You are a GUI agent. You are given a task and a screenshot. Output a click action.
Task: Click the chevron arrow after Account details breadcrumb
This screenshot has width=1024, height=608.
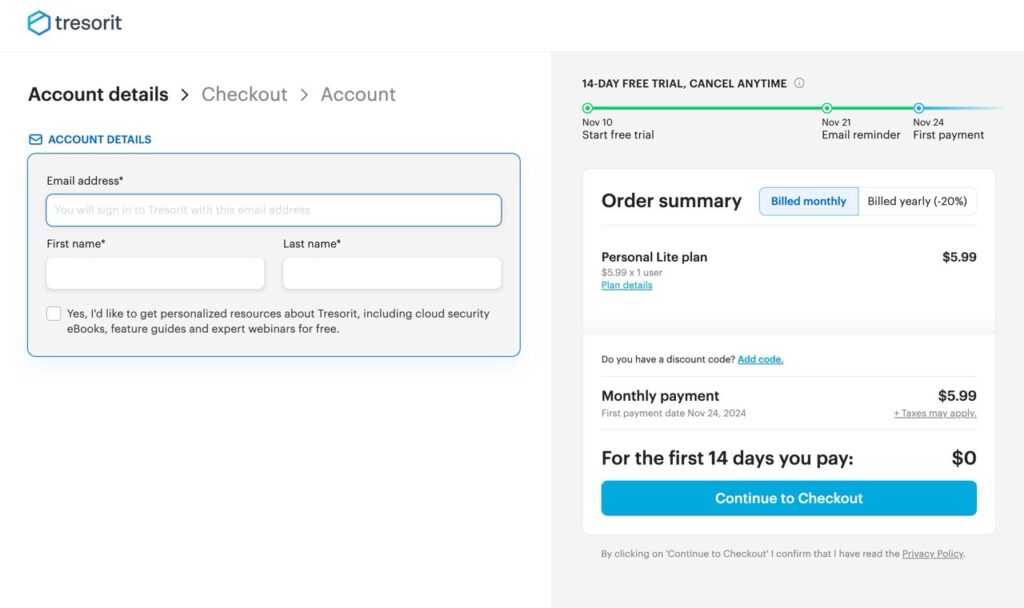(185, 95)
